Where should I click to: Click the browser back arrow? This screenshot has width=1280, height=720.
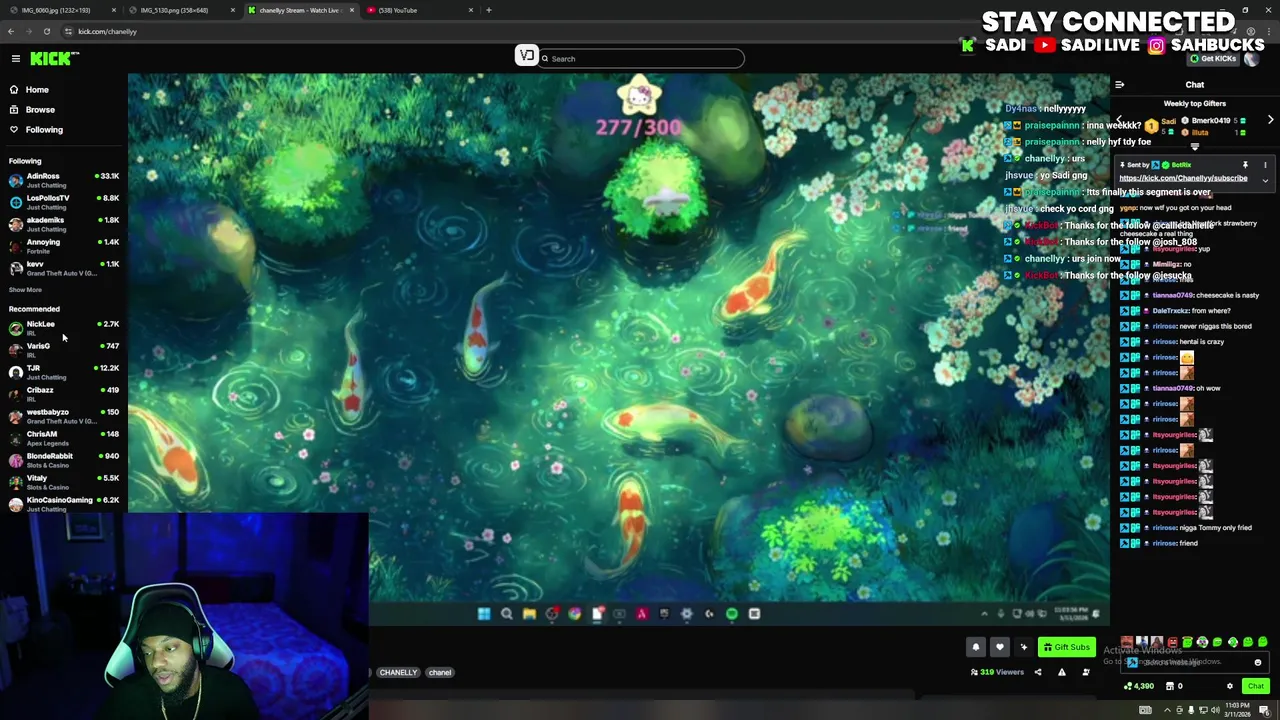click(x=11, y=31)
